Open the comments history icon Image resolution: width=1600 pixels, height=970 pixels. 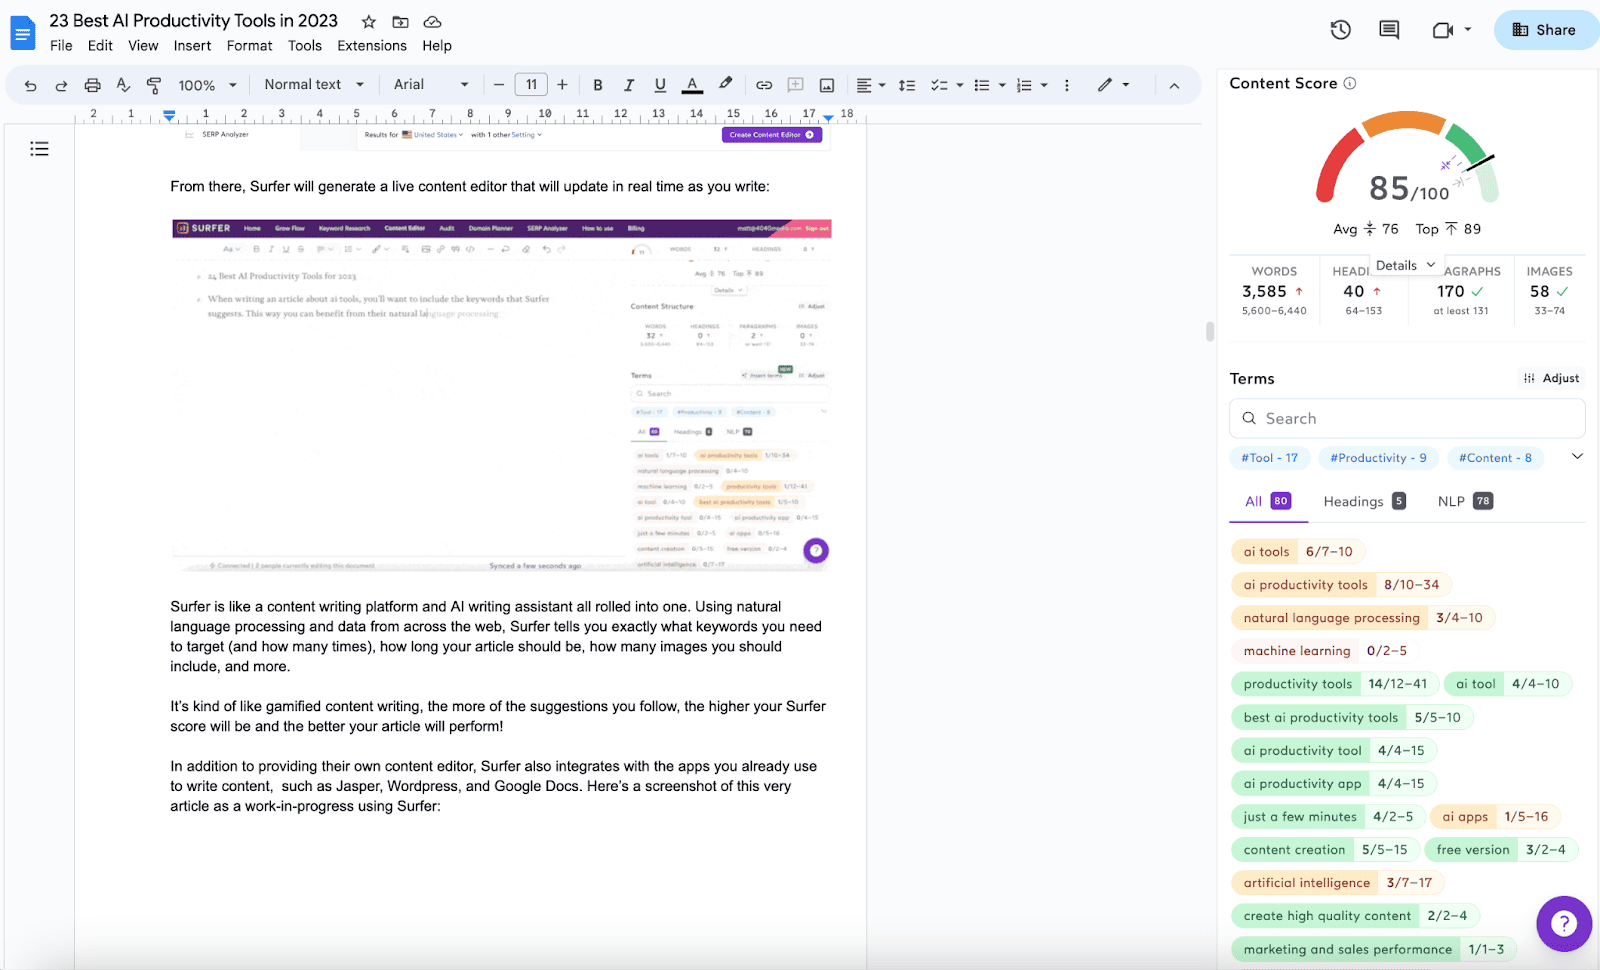[x=1389, y=30]
